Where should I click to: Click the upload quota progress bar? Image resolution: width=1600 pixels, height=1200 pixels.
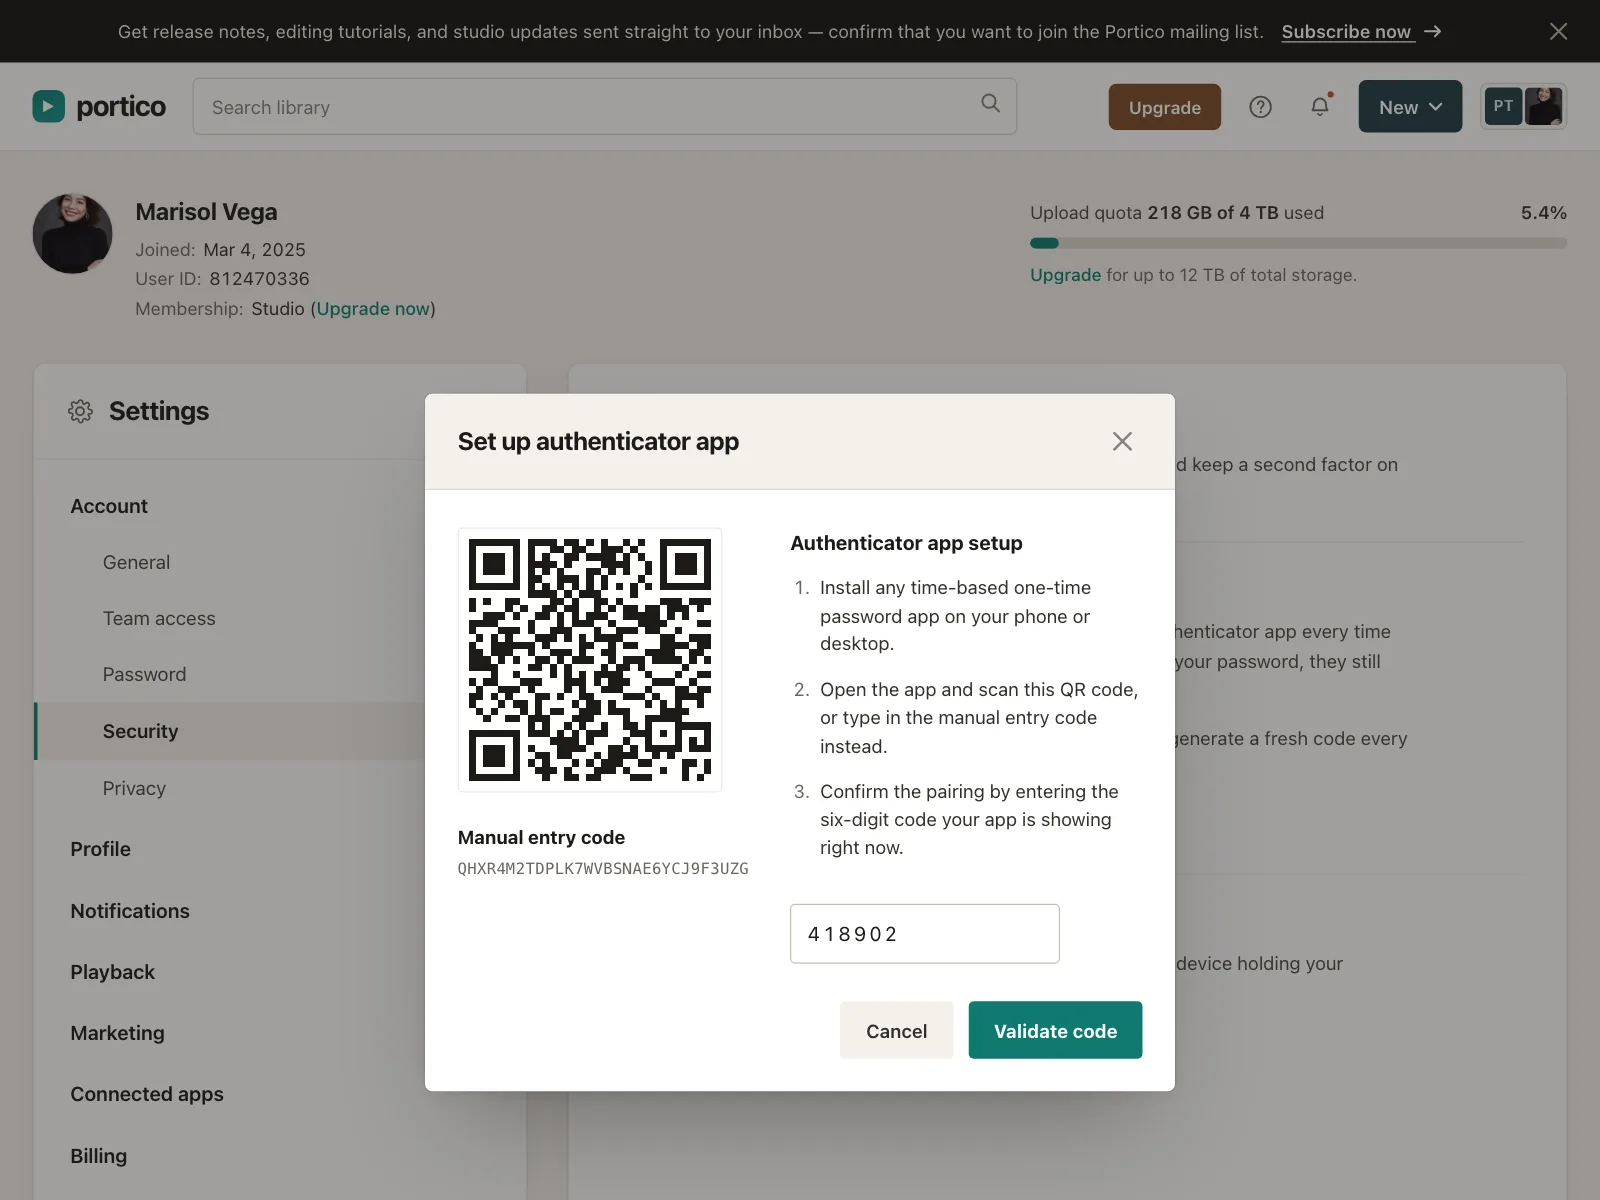tap(1298, 243)
